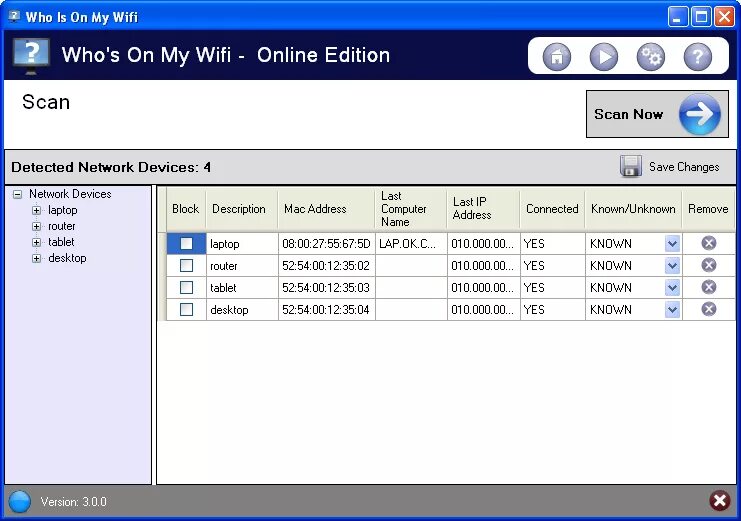Click the Save Changes label
This screenshot has width=741, height=521.
click(x=684, y=167)
